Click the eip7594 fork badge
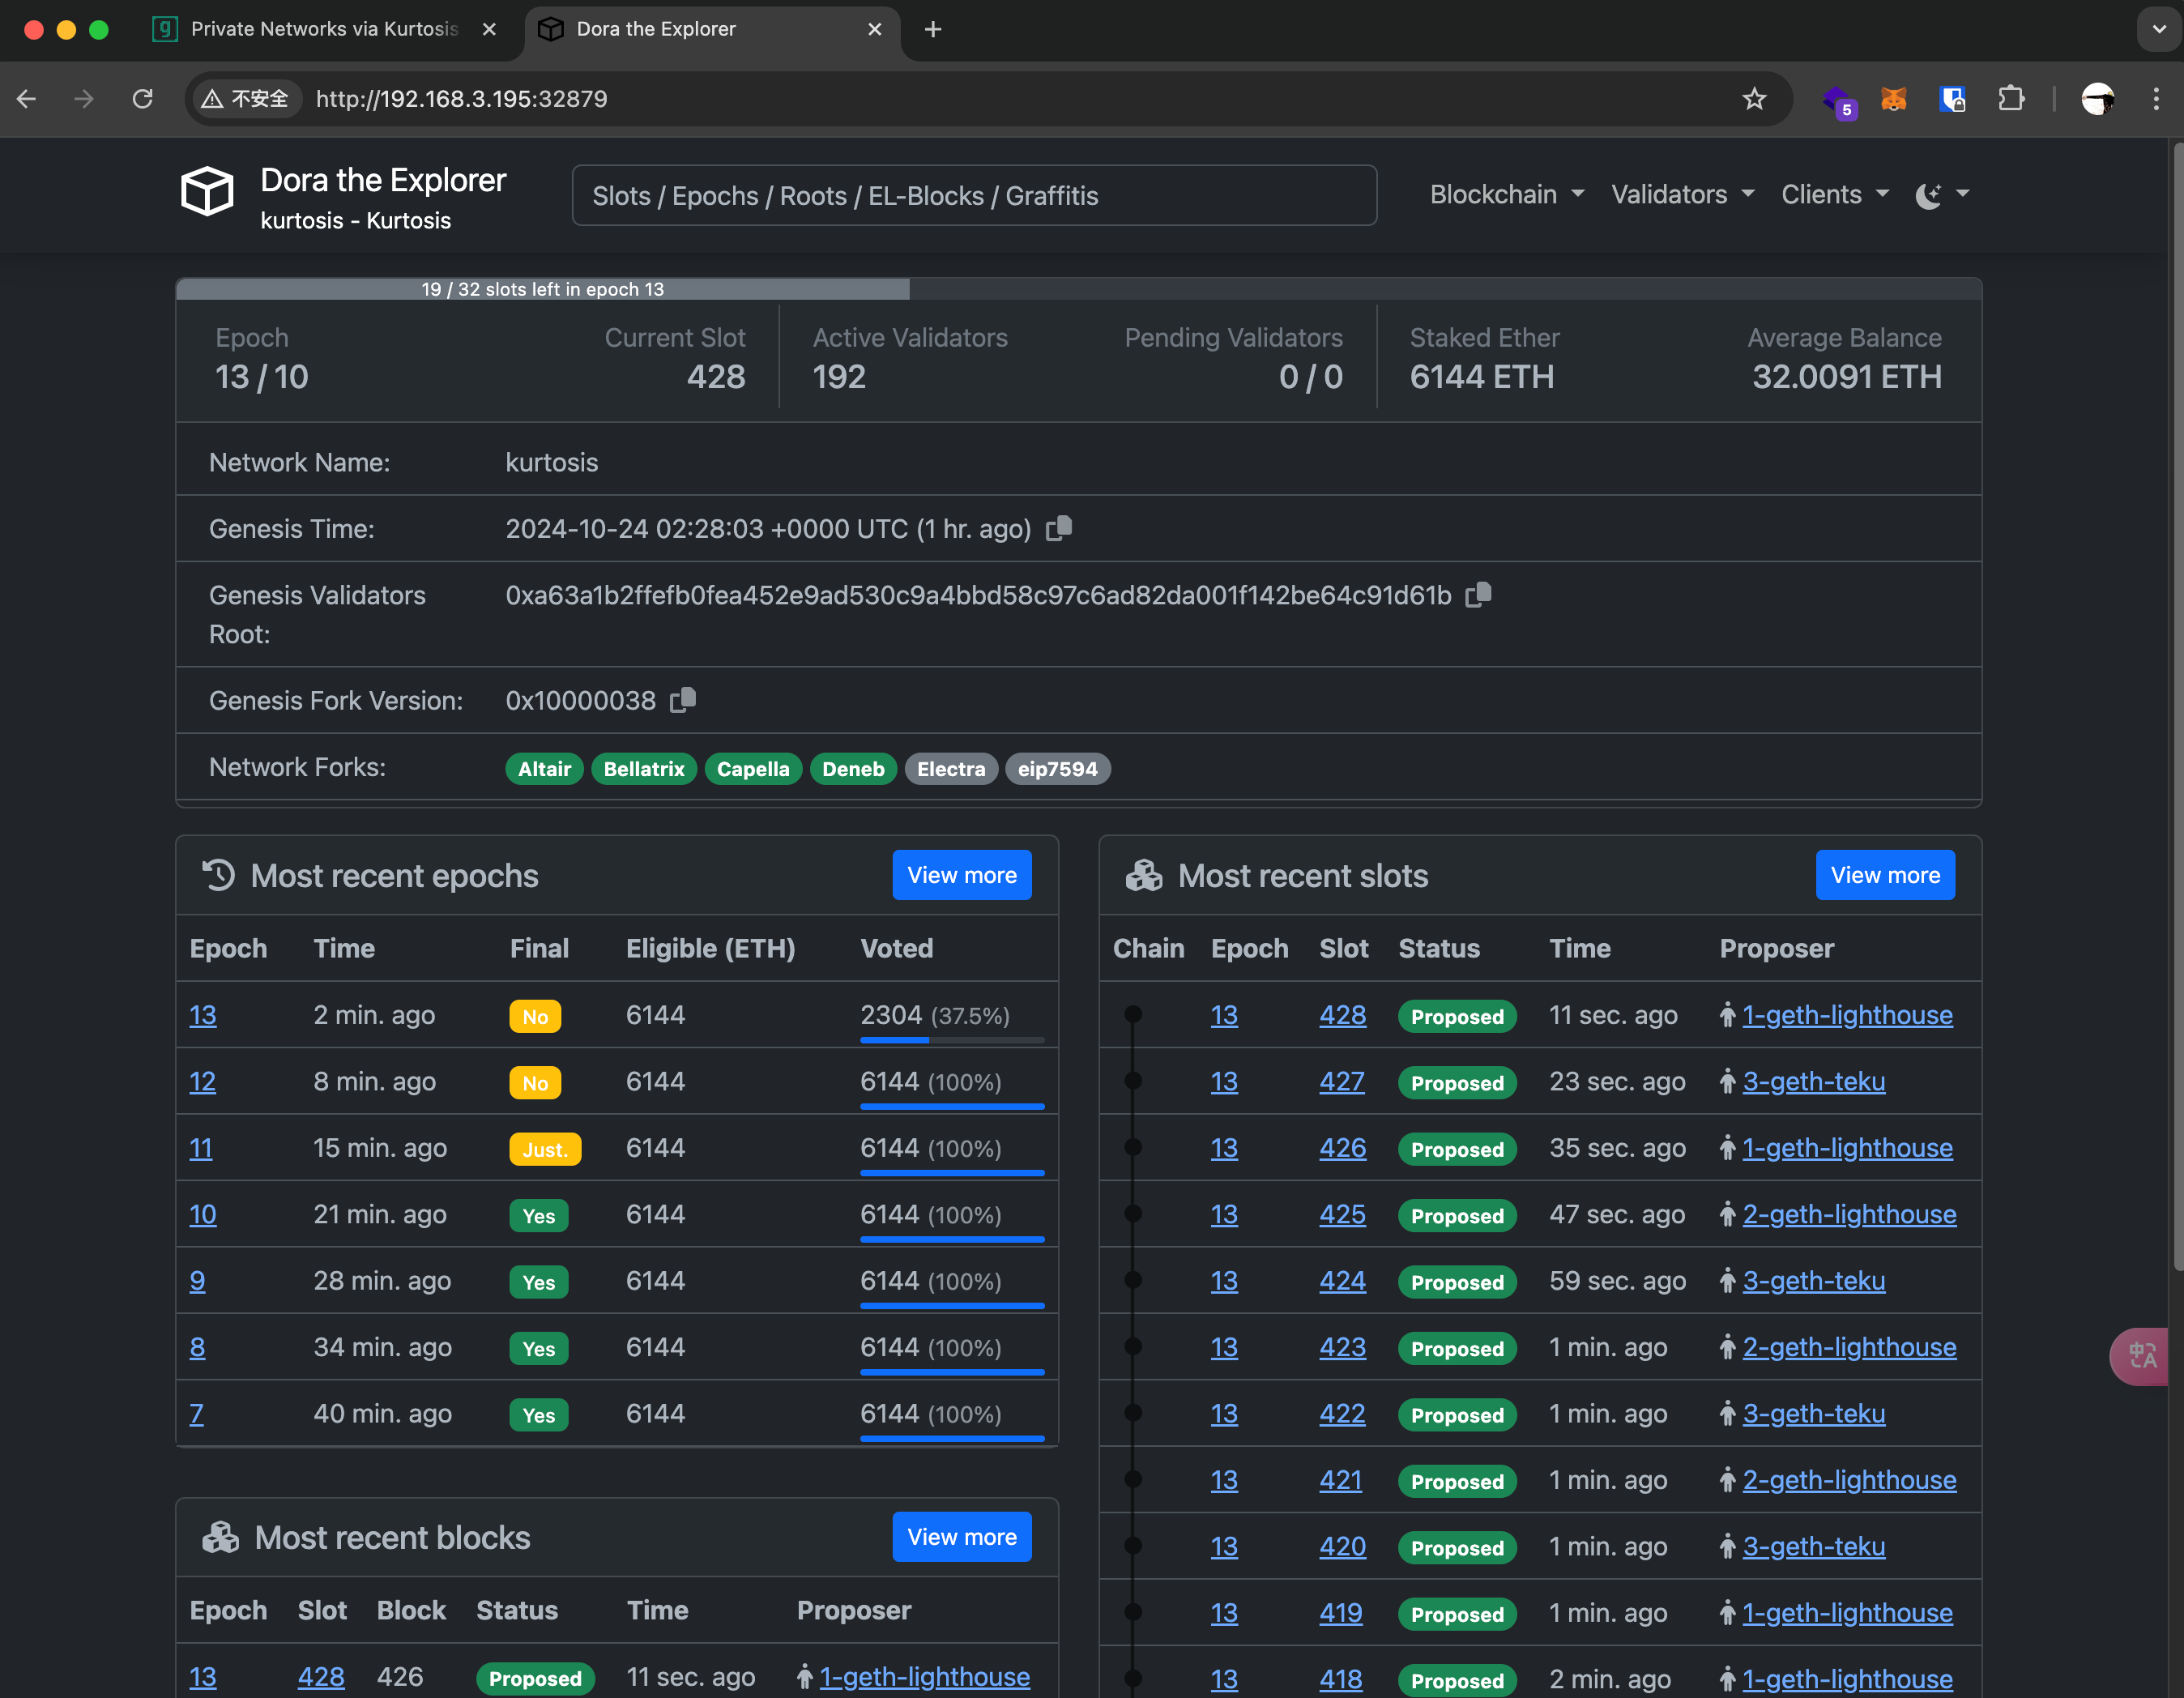The height and width of the screenshot is (1698, 2184). click(x=1057, y=769)
